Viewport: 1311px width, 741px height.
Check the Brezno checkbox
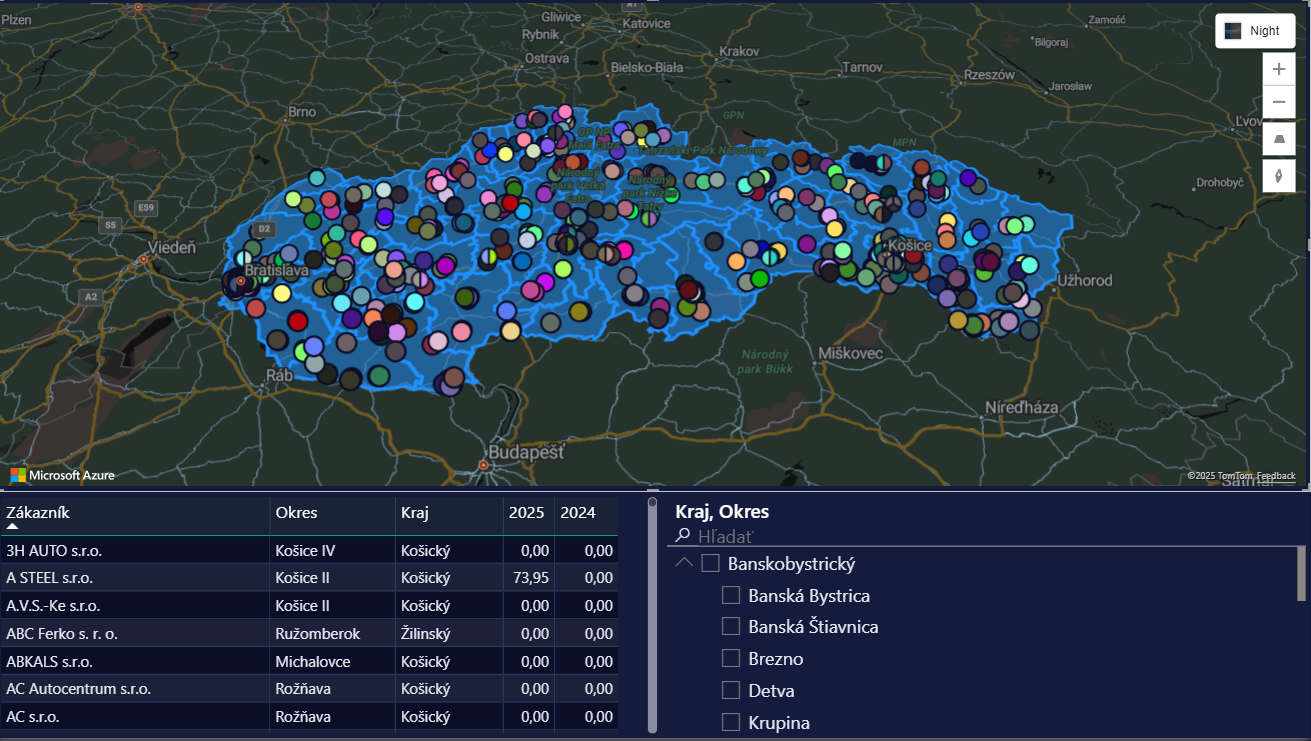[x=731, y=659]
